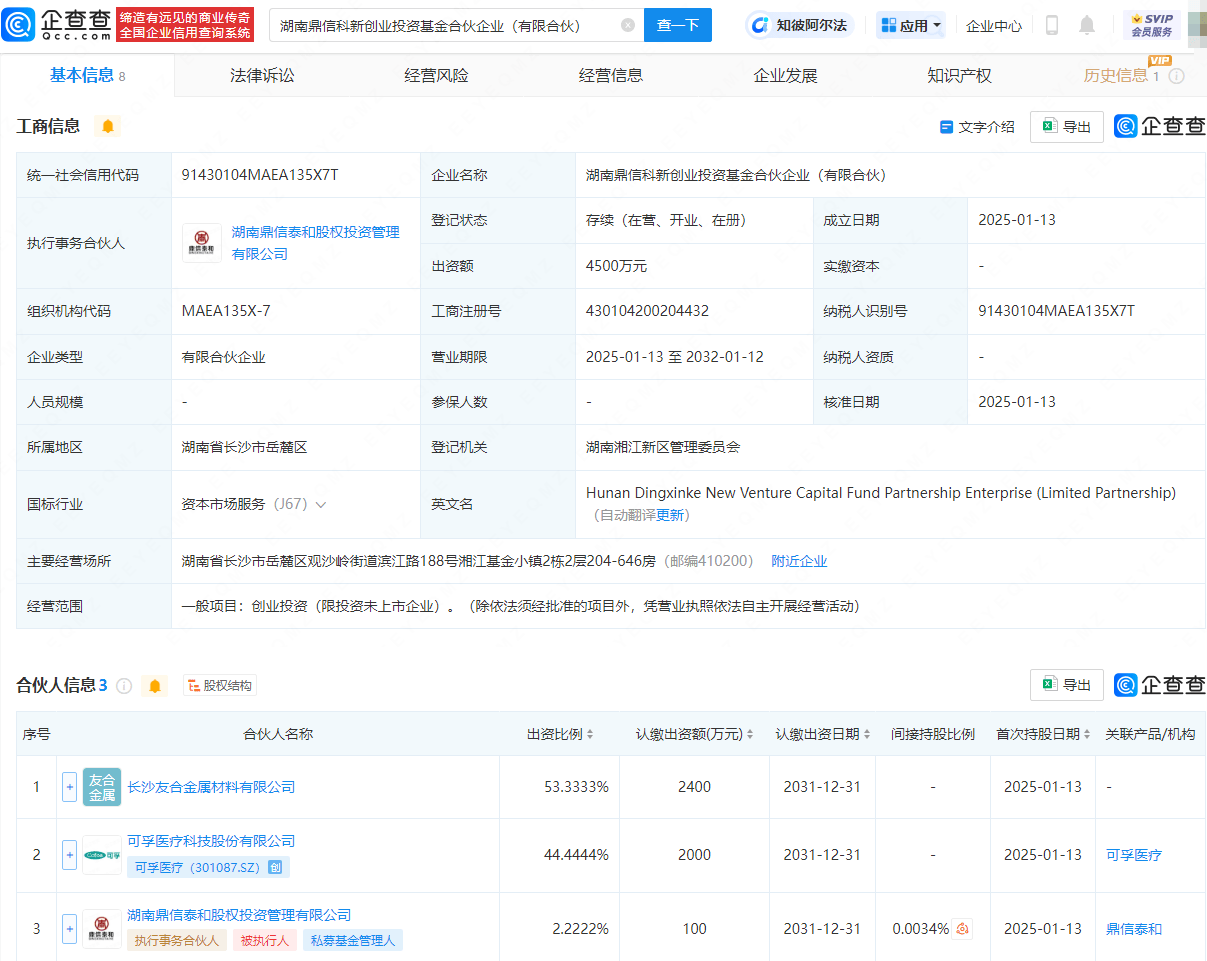Viewport: 1207px width, 961px height.
Task: Expand the 应用 dropdown menu
Action: tap(910, 25)
